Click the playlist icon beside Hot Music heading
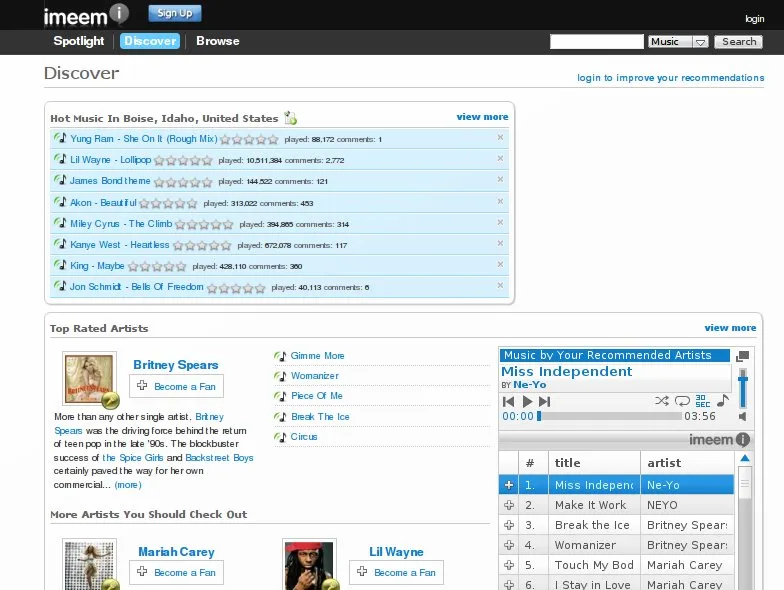This screenshot has height=590, width=784. [290, 118]
